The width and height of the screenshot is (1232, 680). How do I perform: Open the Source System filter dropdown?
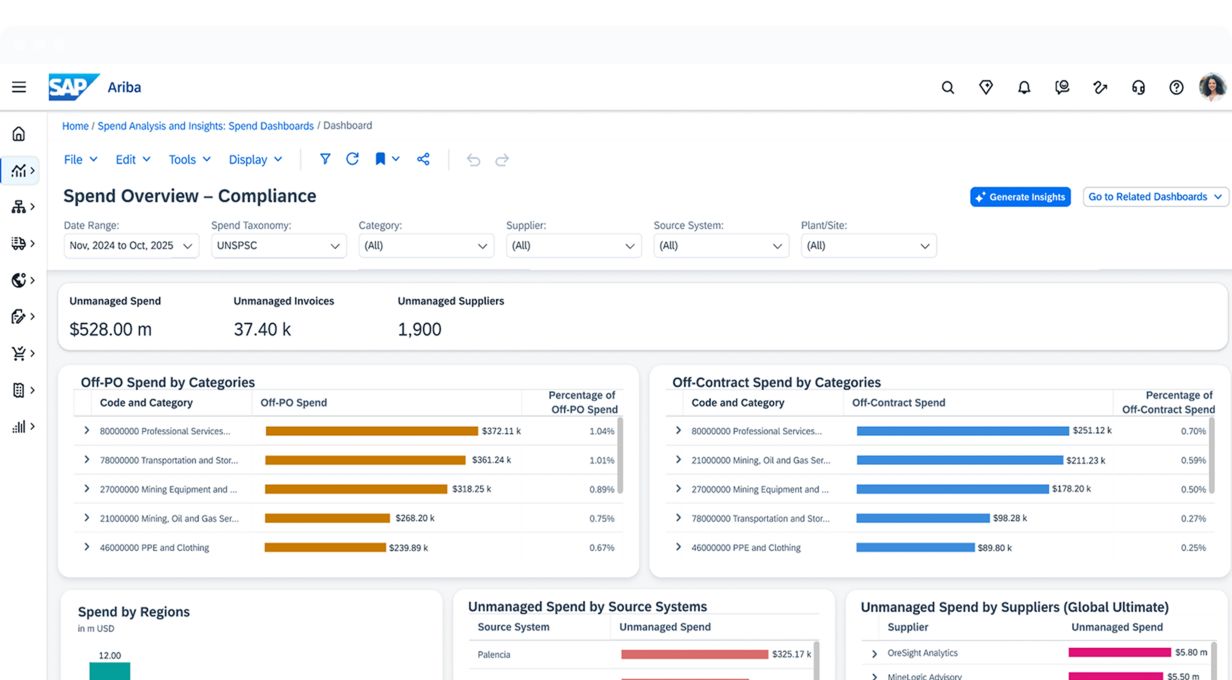coord(721,245)
